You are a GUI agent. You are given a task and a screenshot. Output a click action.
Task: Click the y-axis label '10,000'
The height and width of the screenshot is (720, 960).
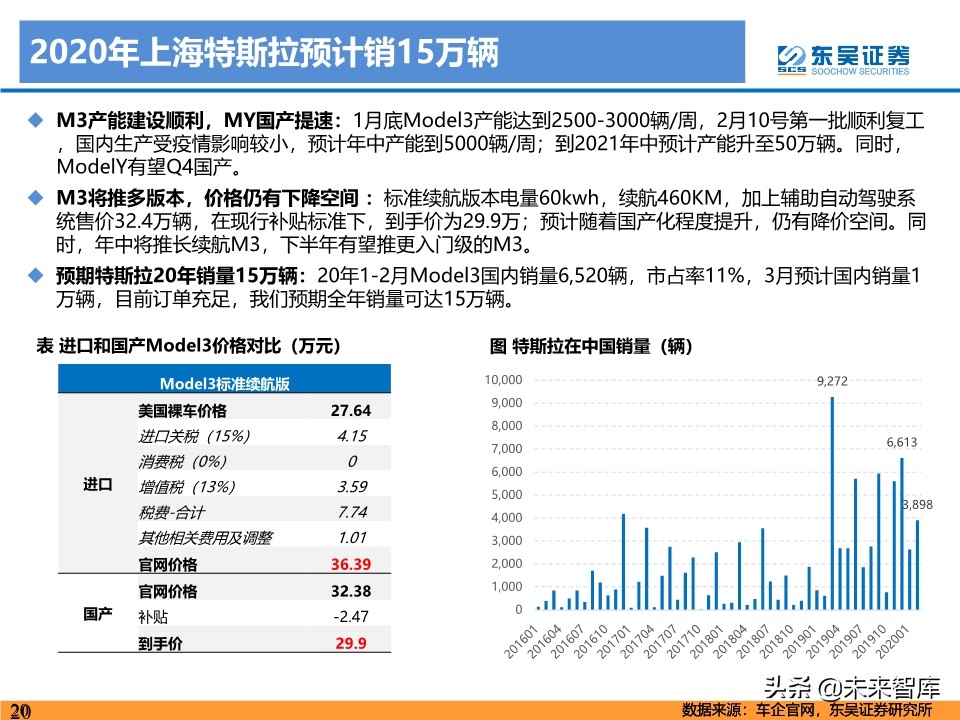click(503, 380)
